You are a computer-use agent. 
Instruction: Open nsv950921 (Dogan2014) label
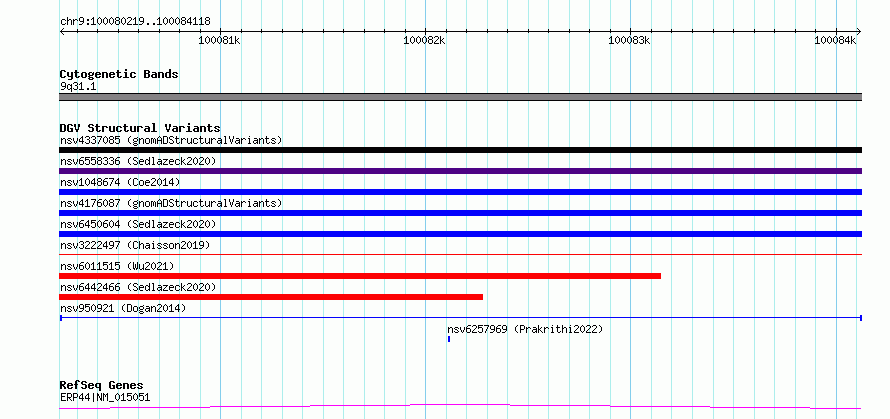pos(123,308)
